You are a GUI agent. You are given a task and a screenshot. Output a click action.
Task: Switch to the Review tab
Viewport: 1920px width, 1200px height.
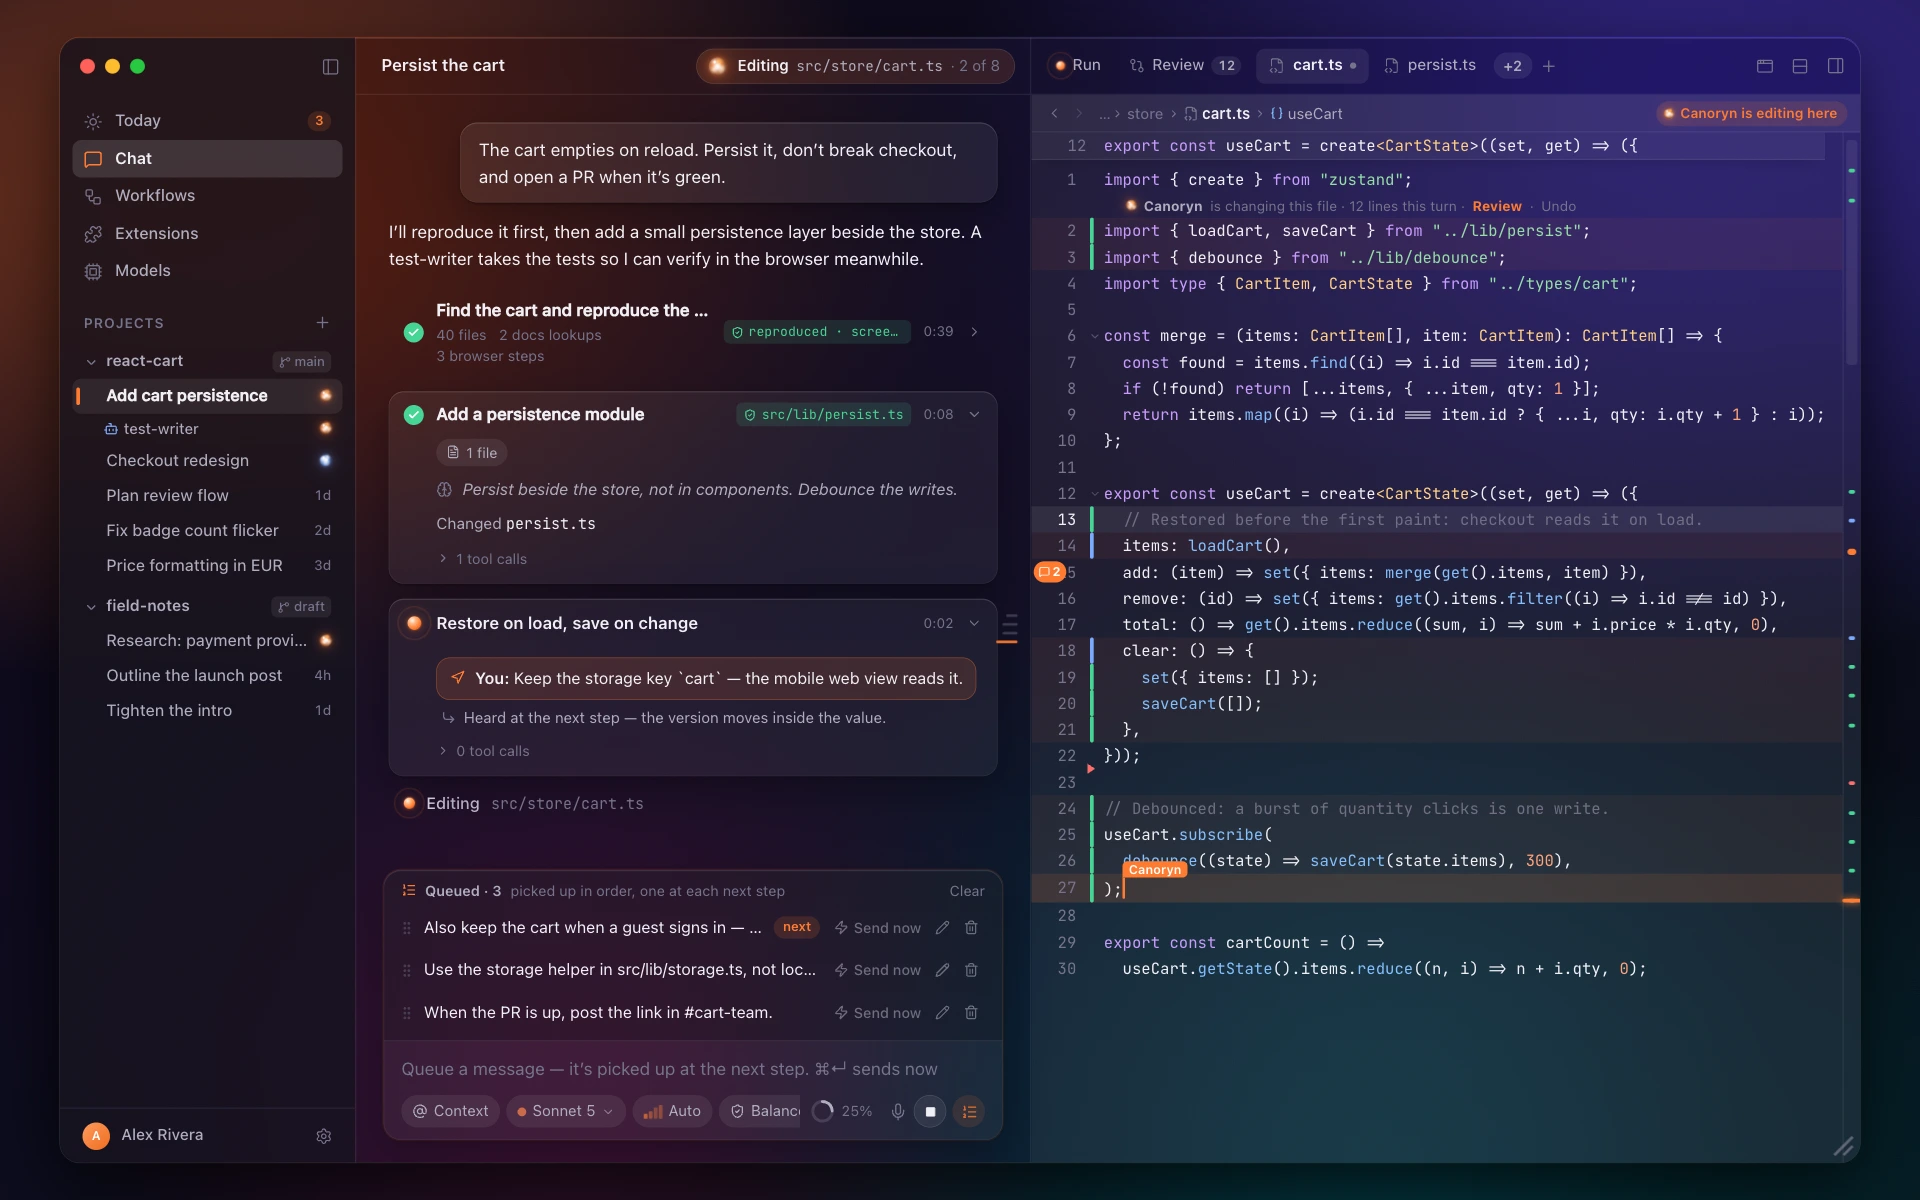click(x=1184, y=66)
